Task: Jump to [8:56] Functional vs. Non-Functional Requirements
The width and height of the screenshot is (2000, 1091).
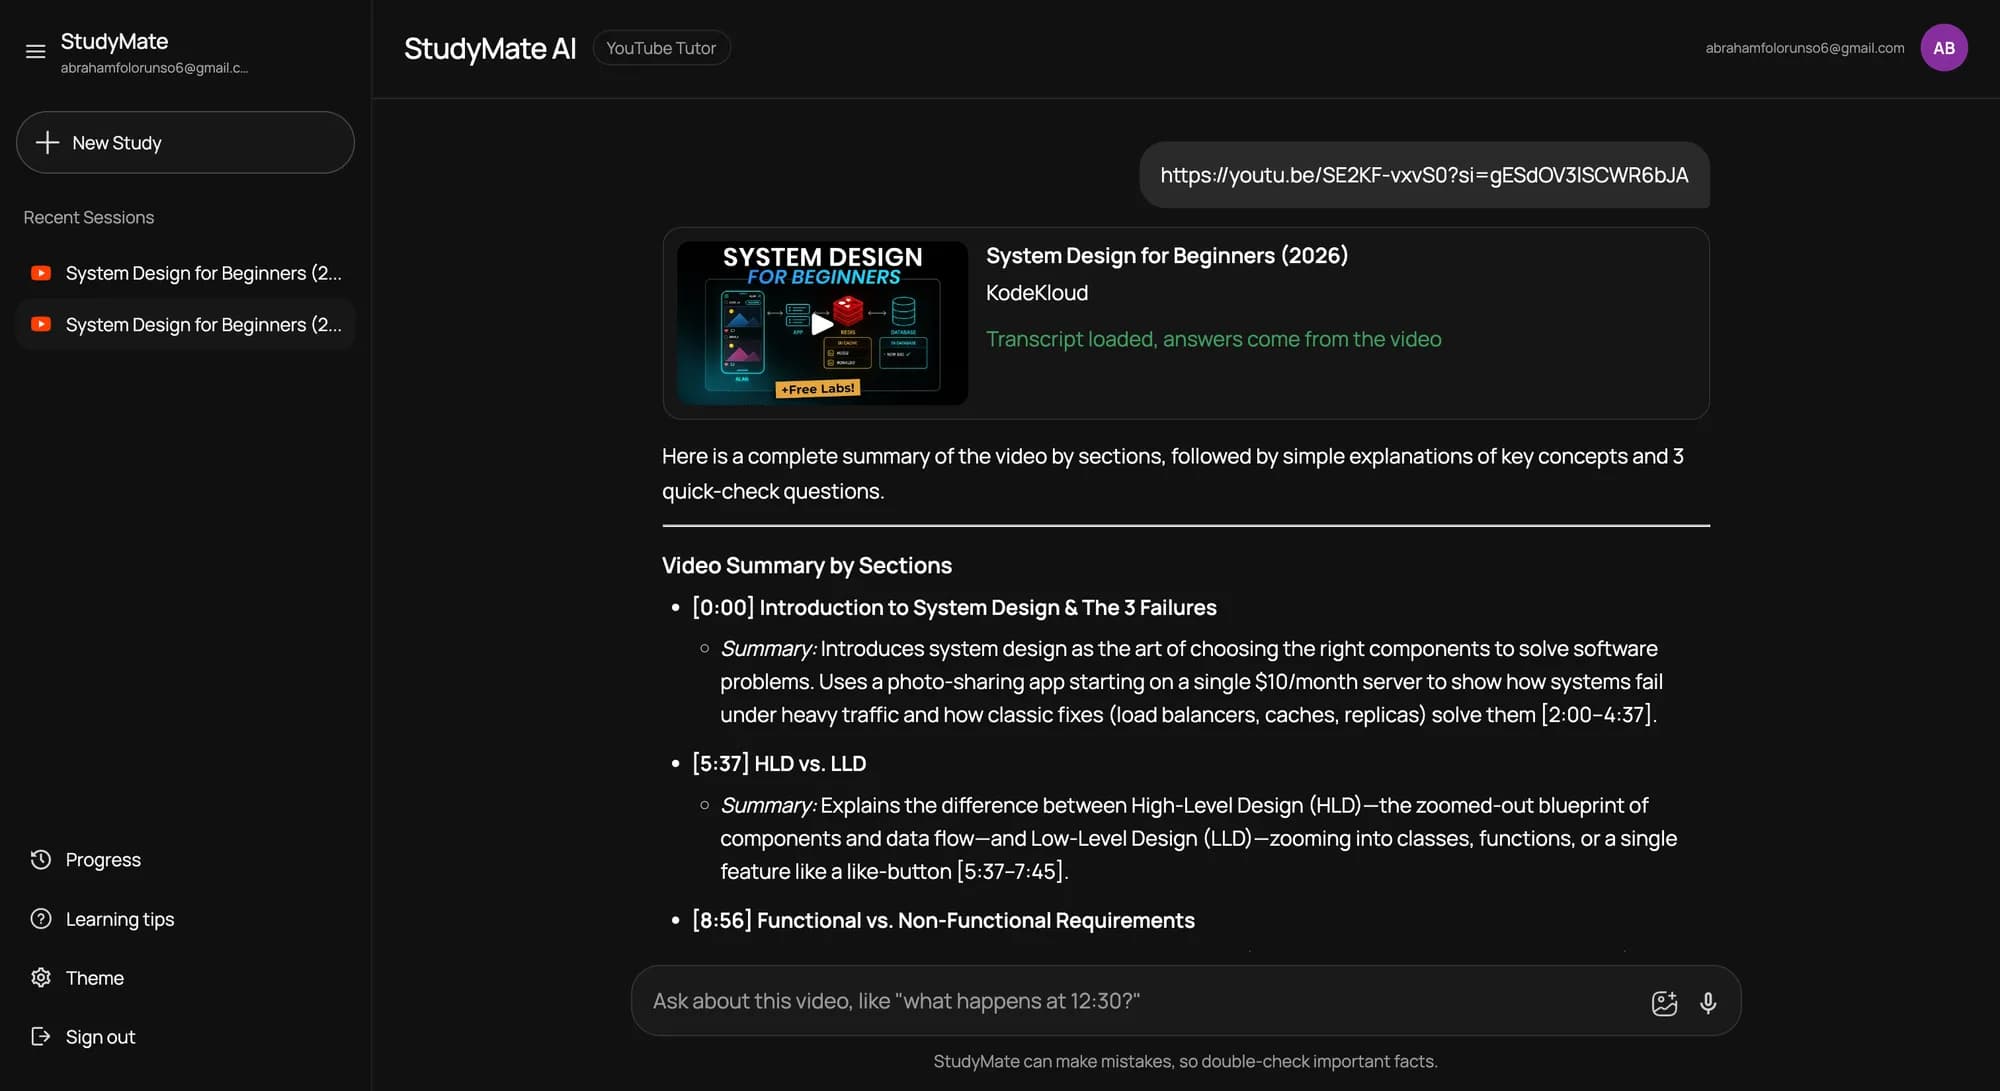Action: pos(943,920)
